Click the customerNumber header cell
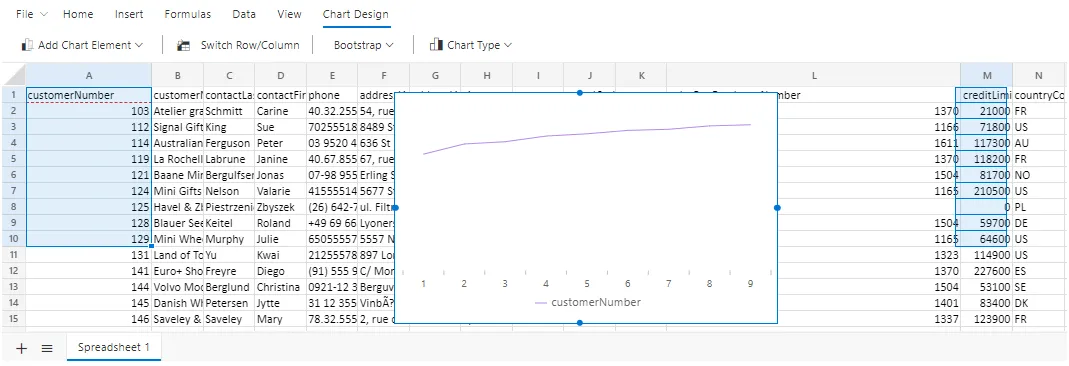This screenshot has width=1069, height=366. click(x=89, y=95)
